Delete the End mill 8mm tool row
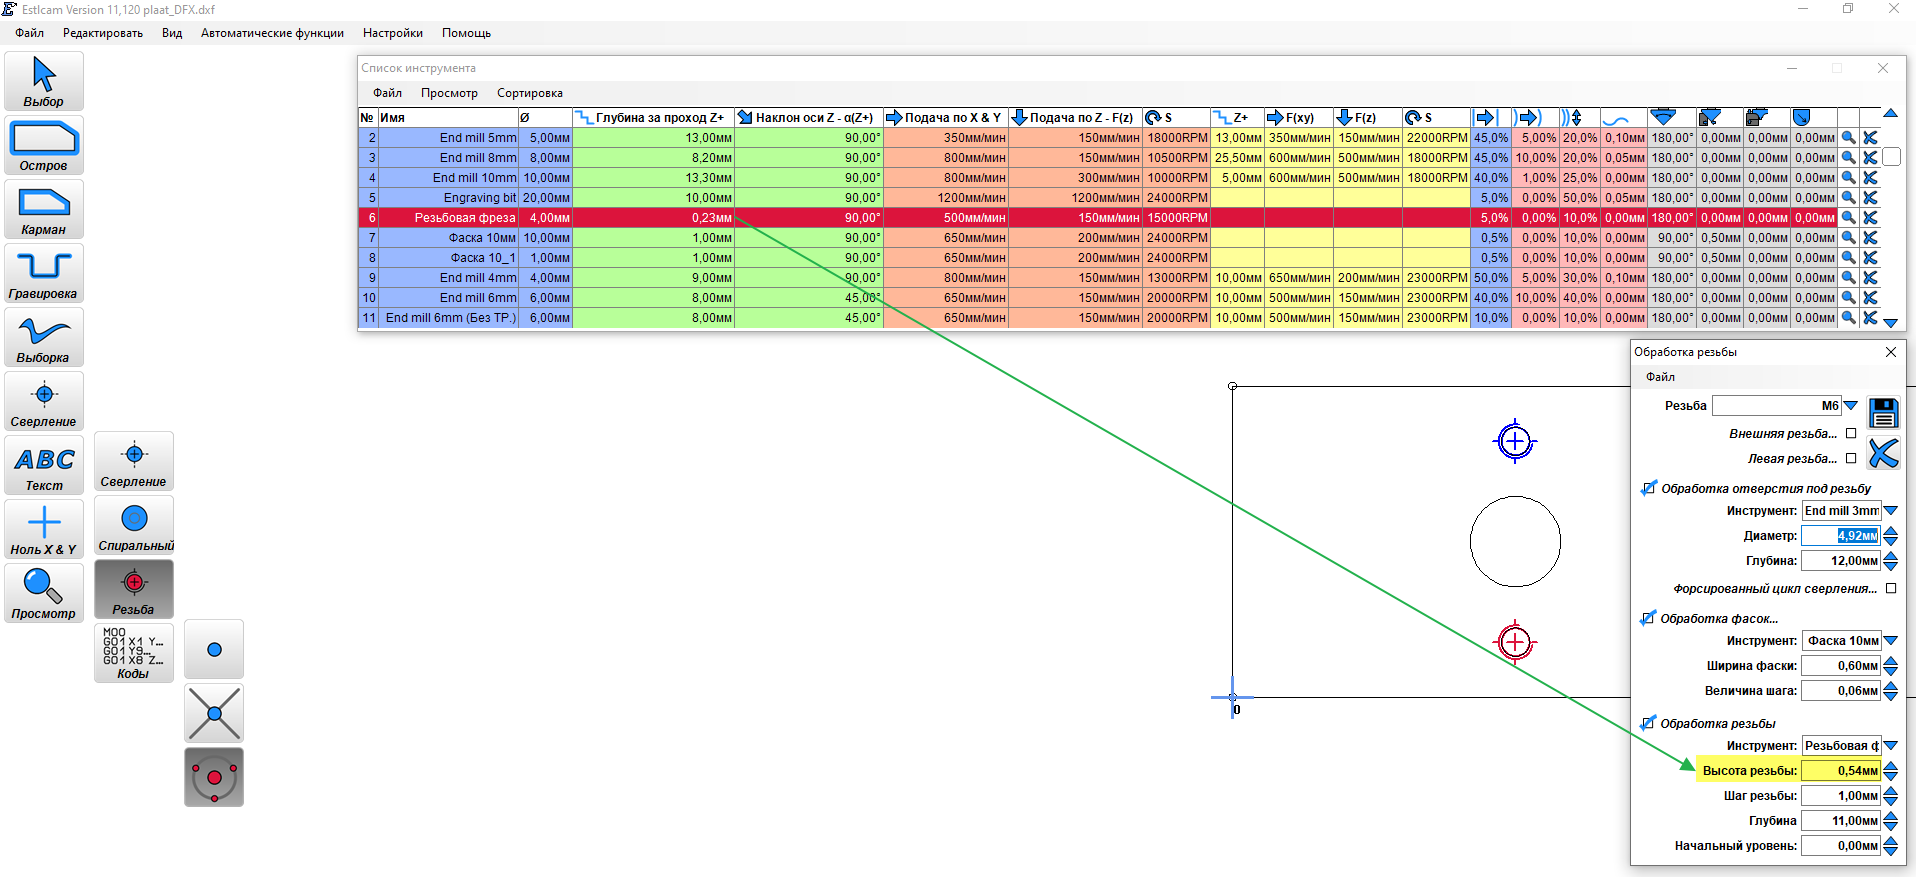 [x=1870, y=158]
